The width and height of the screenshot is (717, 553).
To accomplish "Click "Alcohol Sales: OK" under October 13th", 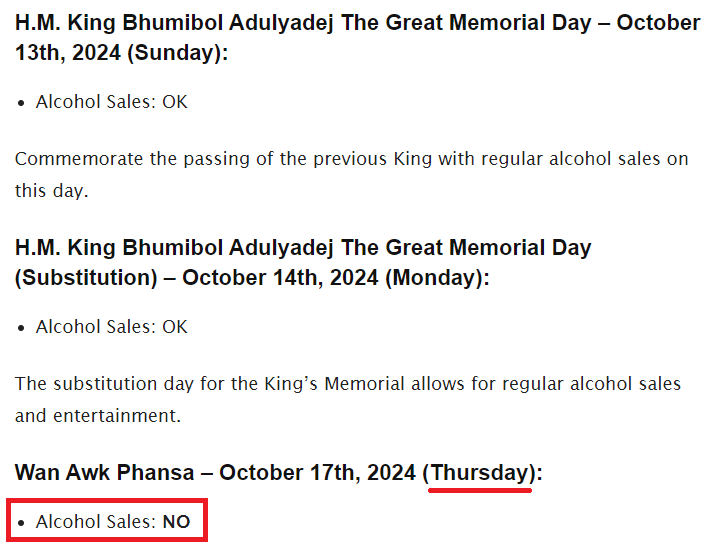I will (112, 102).
